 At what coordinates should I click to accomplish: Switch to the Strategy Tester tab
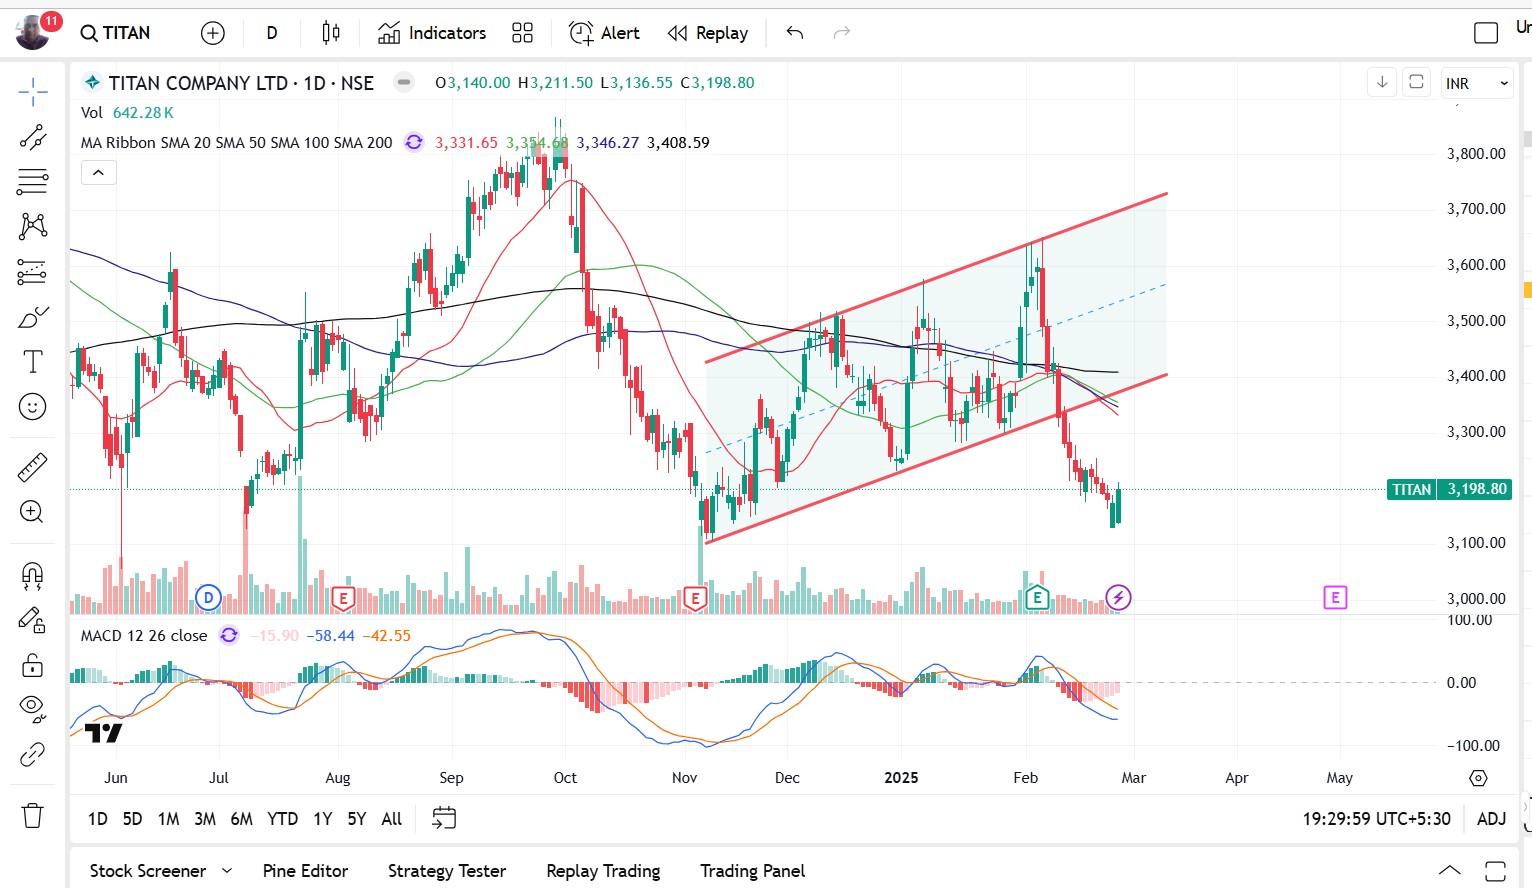coord(447,871)
